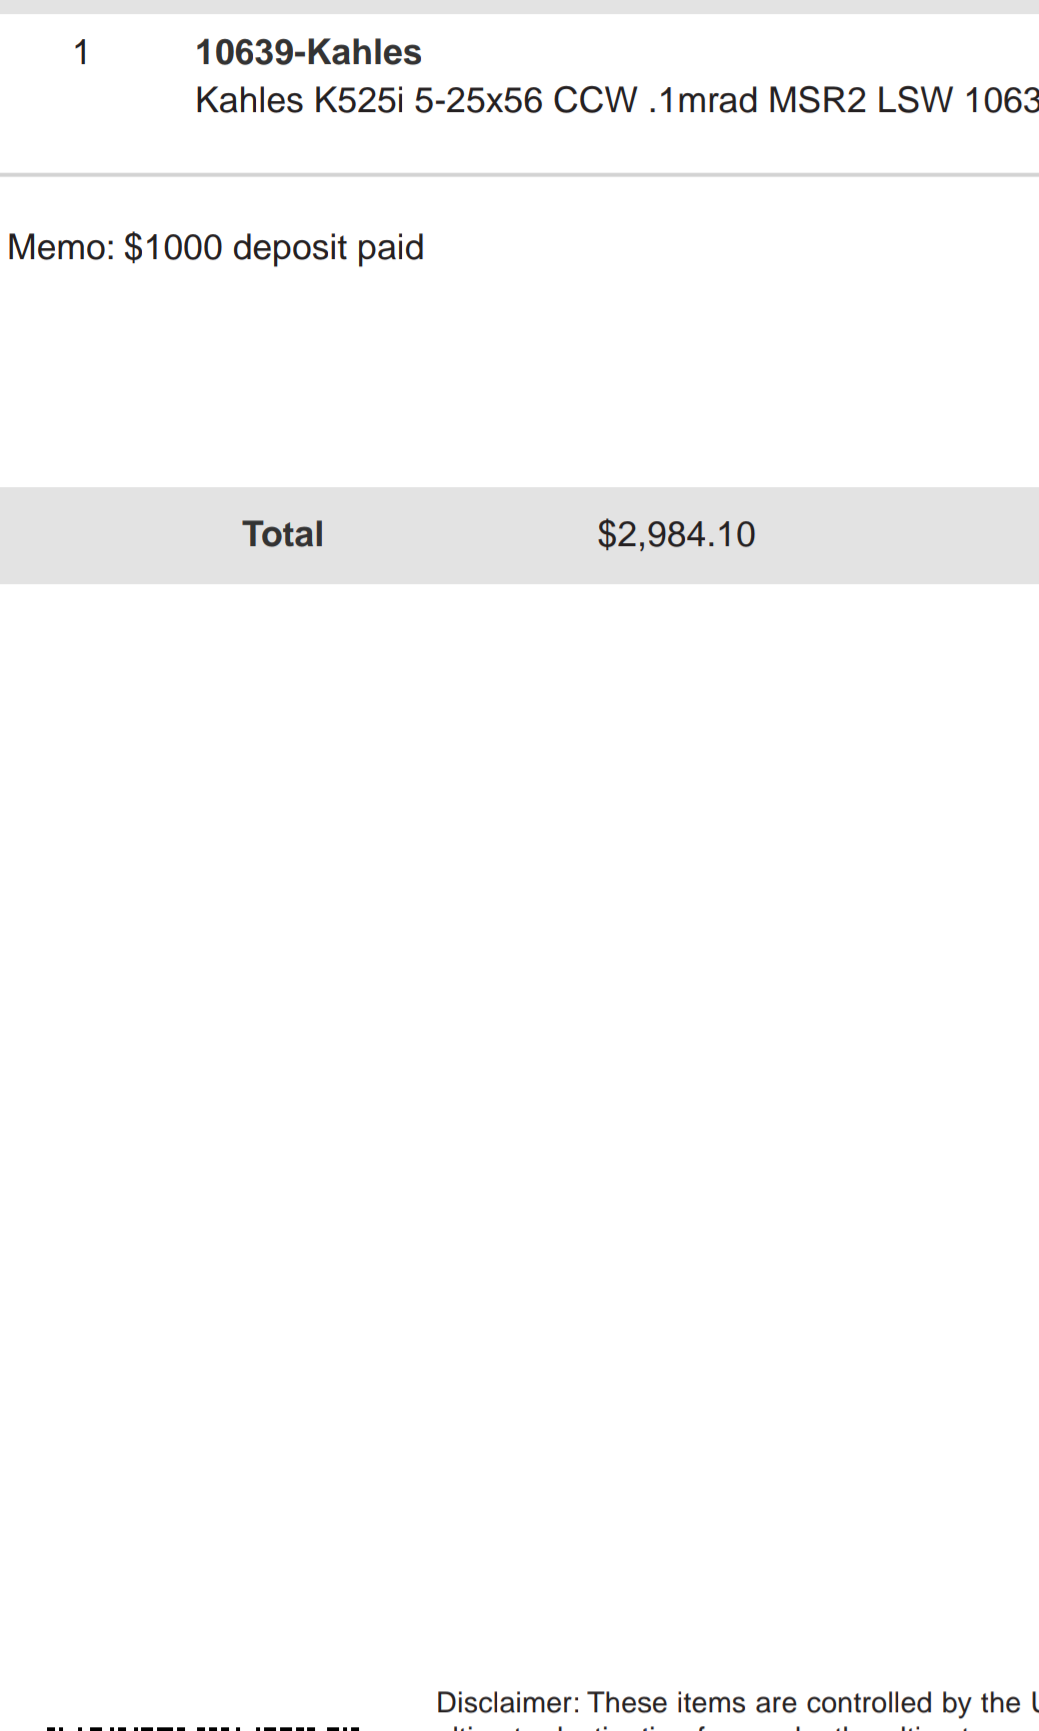The height and width of the screenshot is (1731, 1039).
Task: Click the bold Total label
Action: [283, 534]
